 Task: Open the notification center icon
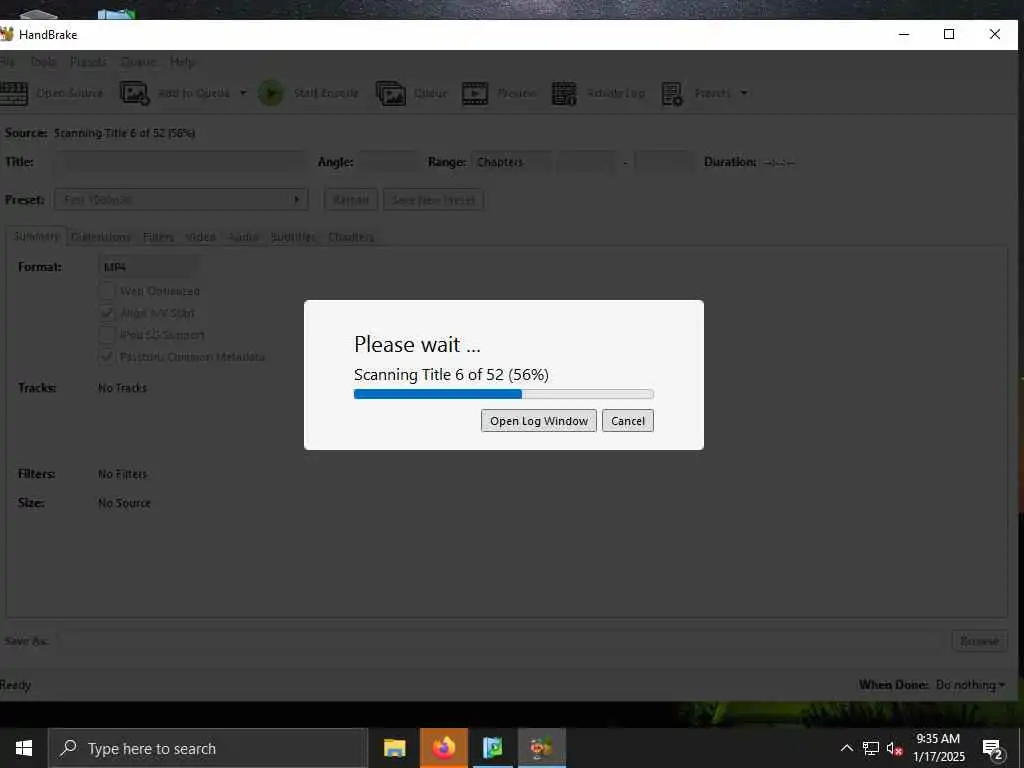992,749
